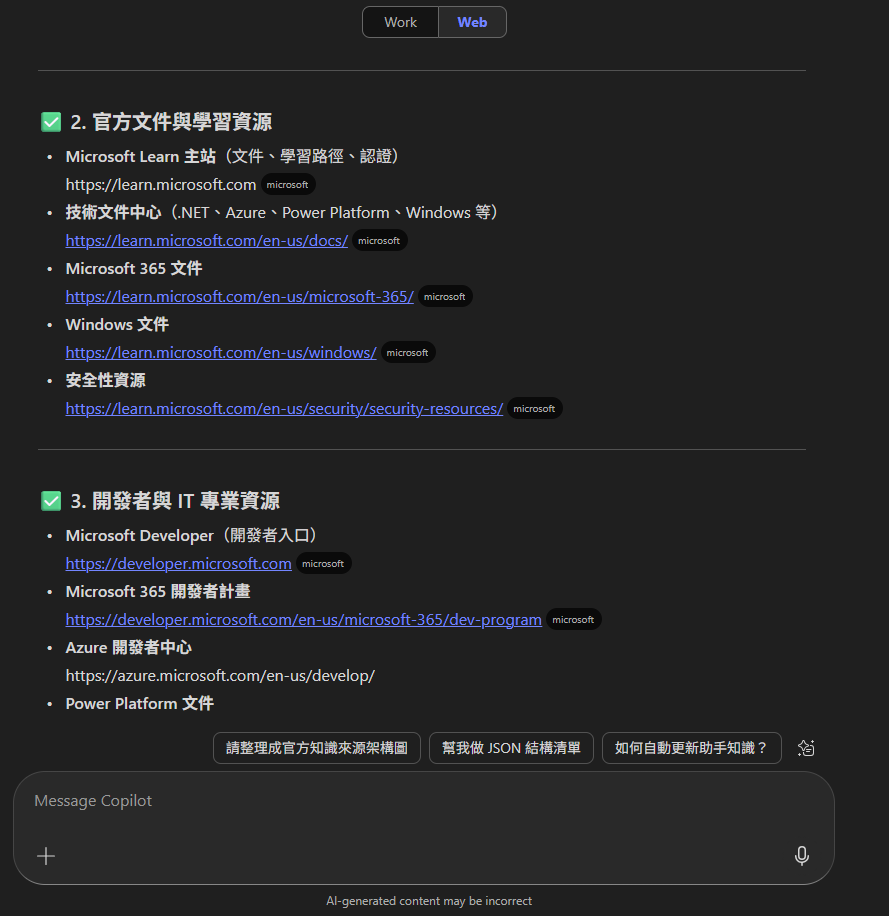Open the learn.microsoft.com/en-us/docs/ link
This screenshot has height=916, width=889.
pos(207,241)
